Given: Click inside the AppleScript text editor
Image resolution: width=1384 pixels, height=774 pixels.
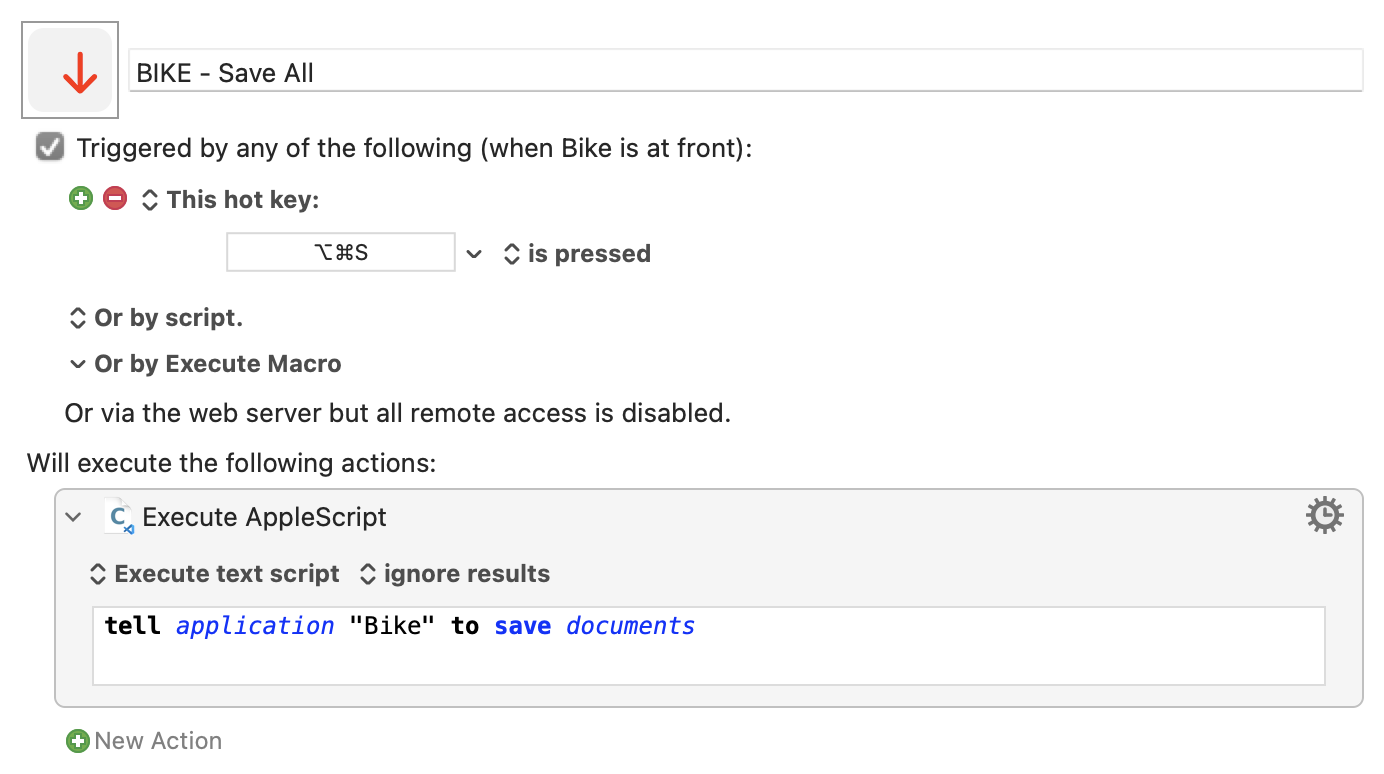Looking at the screenshot, I should pos(709,646).
